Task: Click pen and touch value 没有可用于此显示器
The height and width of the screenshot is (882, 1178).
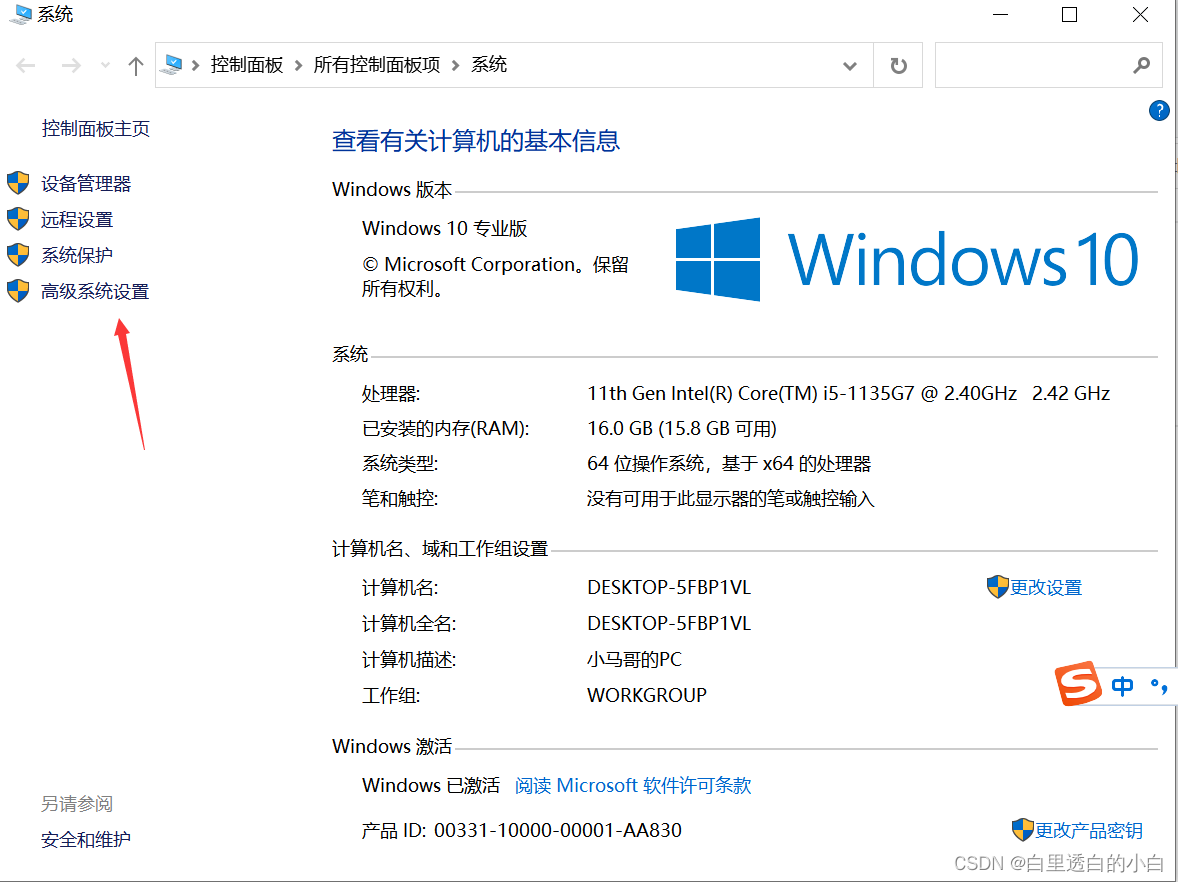Action: [x=730, y=499]
